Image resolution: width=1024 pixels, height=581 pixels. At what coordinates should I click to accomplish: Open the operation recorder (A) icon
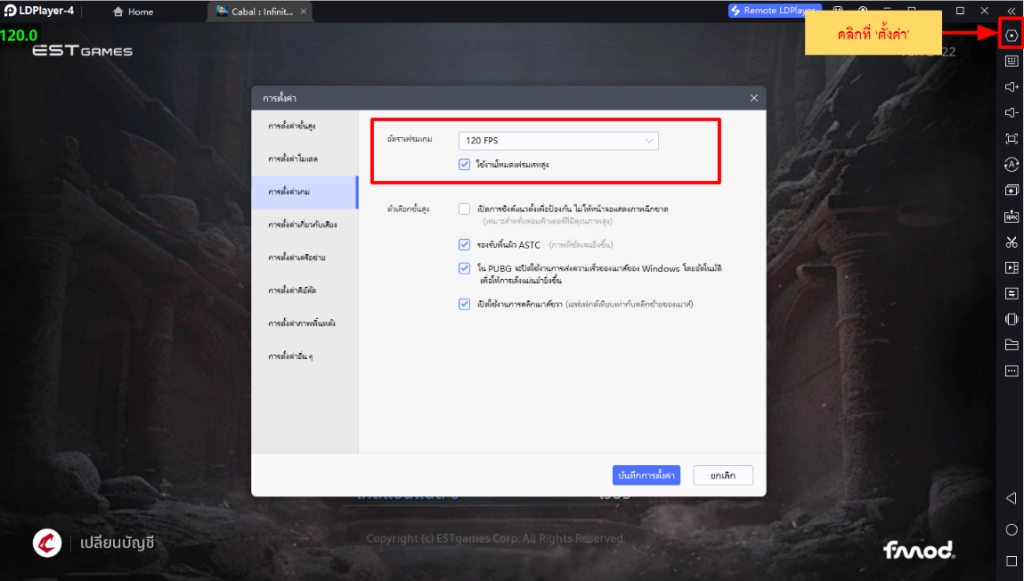1011,165
